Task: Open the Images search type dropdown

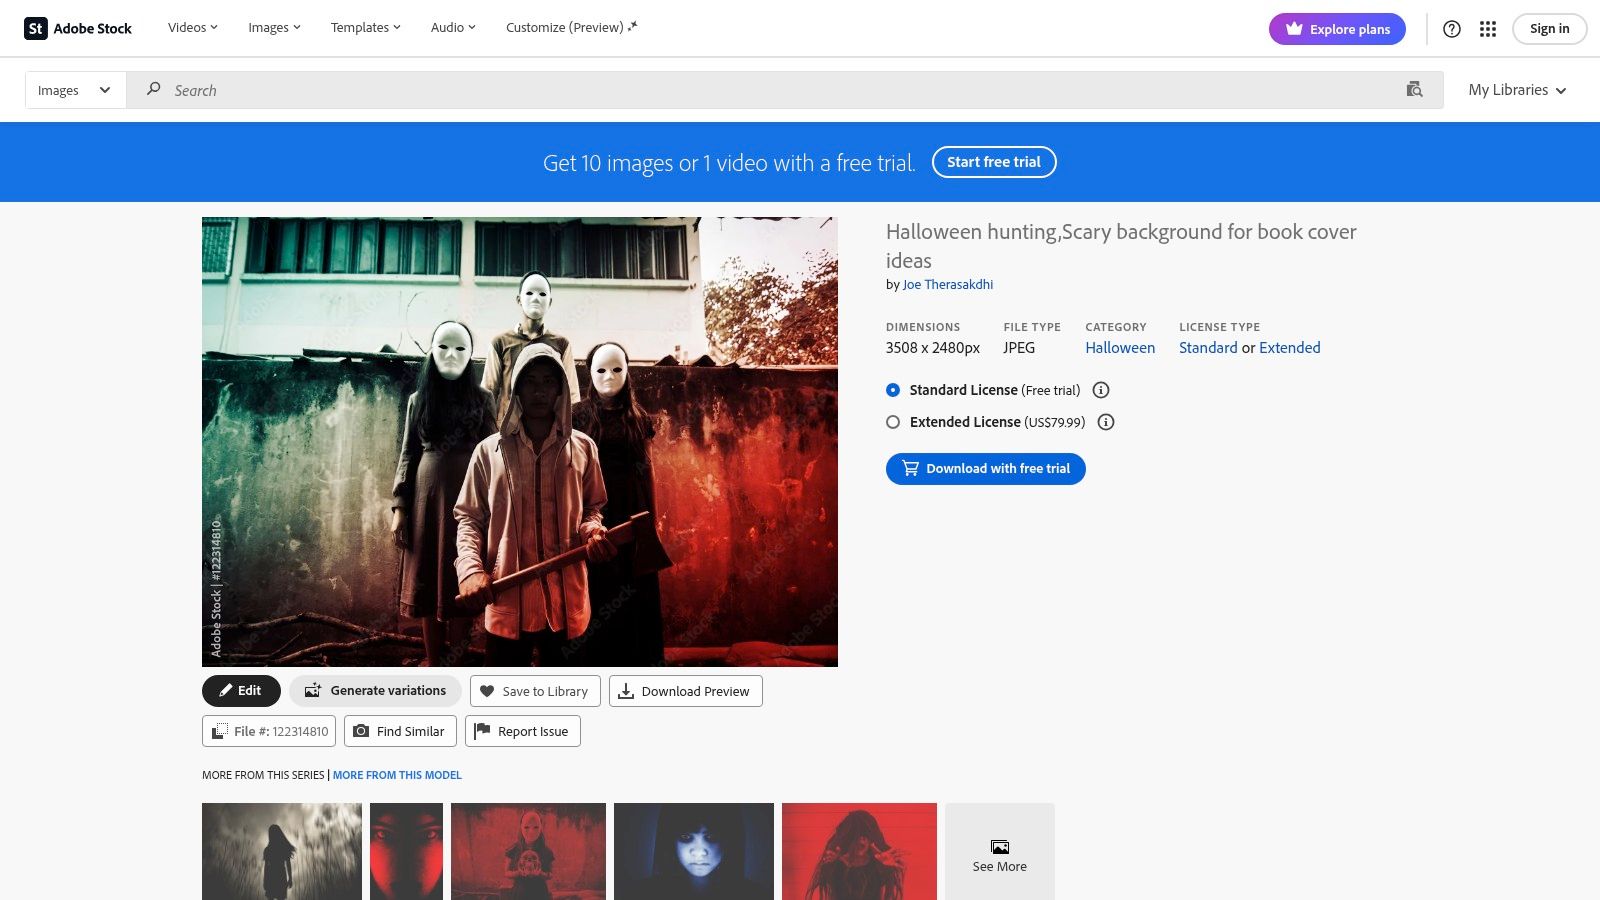Action: pyautogui.click(x=75, y=89)
